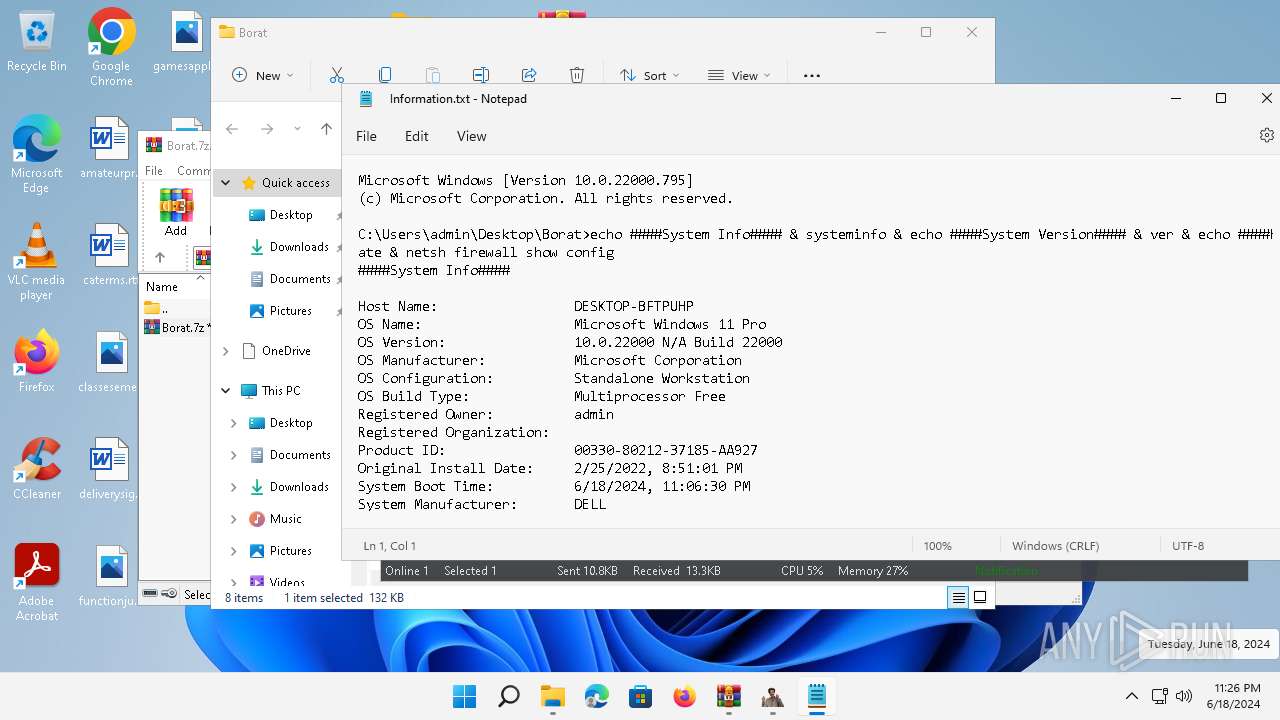This screenshot has height=720, width=1280.
Task: Collapse the This PC tree node
Action: pyautogui.click(x=226, y=391)
